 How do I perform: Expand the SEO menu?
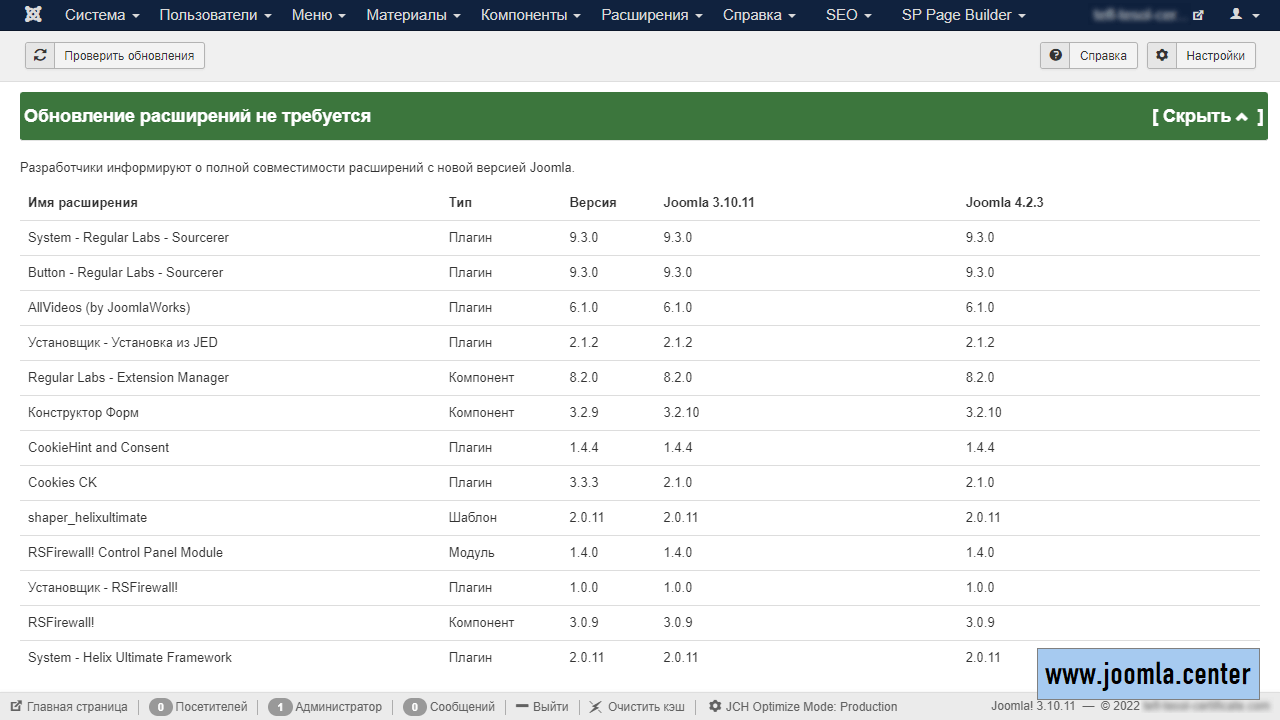pyautogui.click(x=849, y=15)
